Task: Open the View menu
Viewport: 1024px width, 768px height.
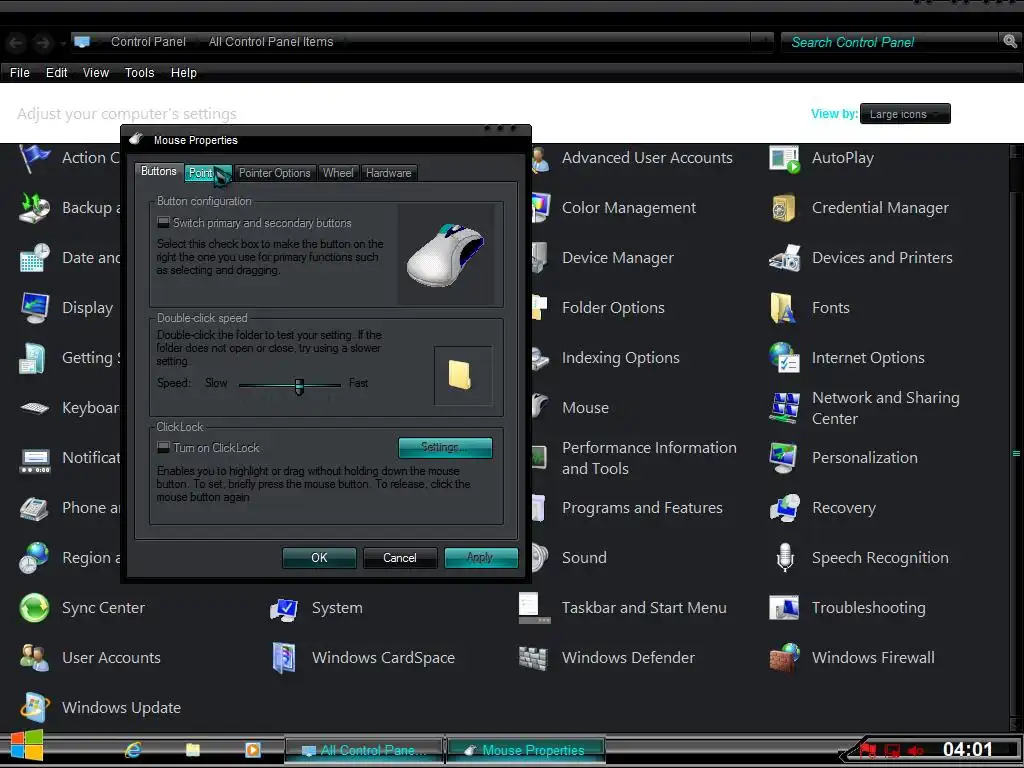Action: [95, 72]
